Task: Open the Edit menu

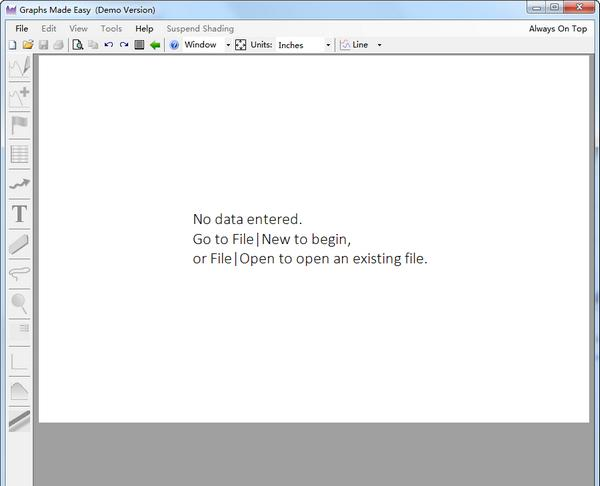Action: [49, 29]
